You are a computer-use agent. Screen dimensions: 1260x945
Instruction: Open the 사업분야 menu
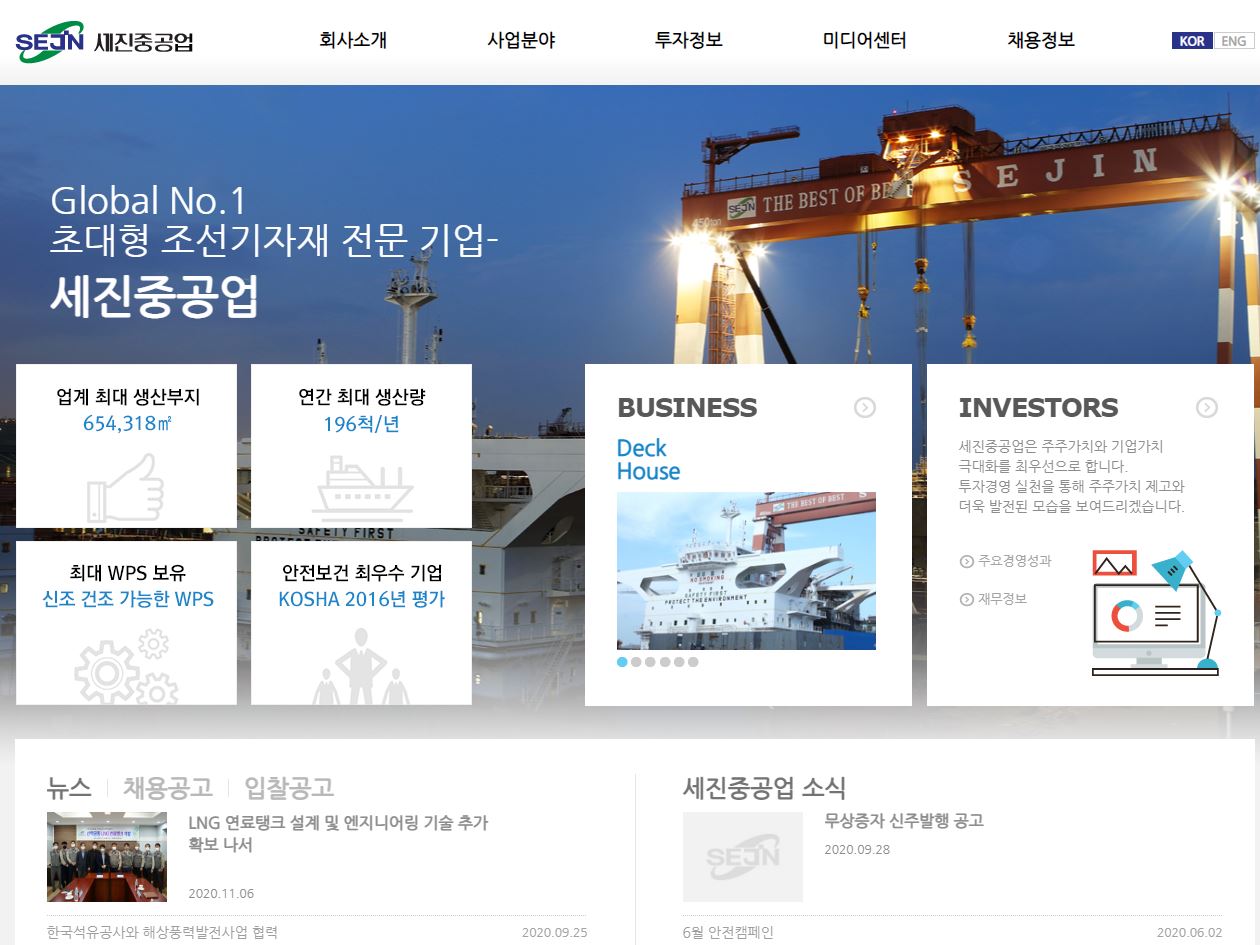click(x=521, y=41)
